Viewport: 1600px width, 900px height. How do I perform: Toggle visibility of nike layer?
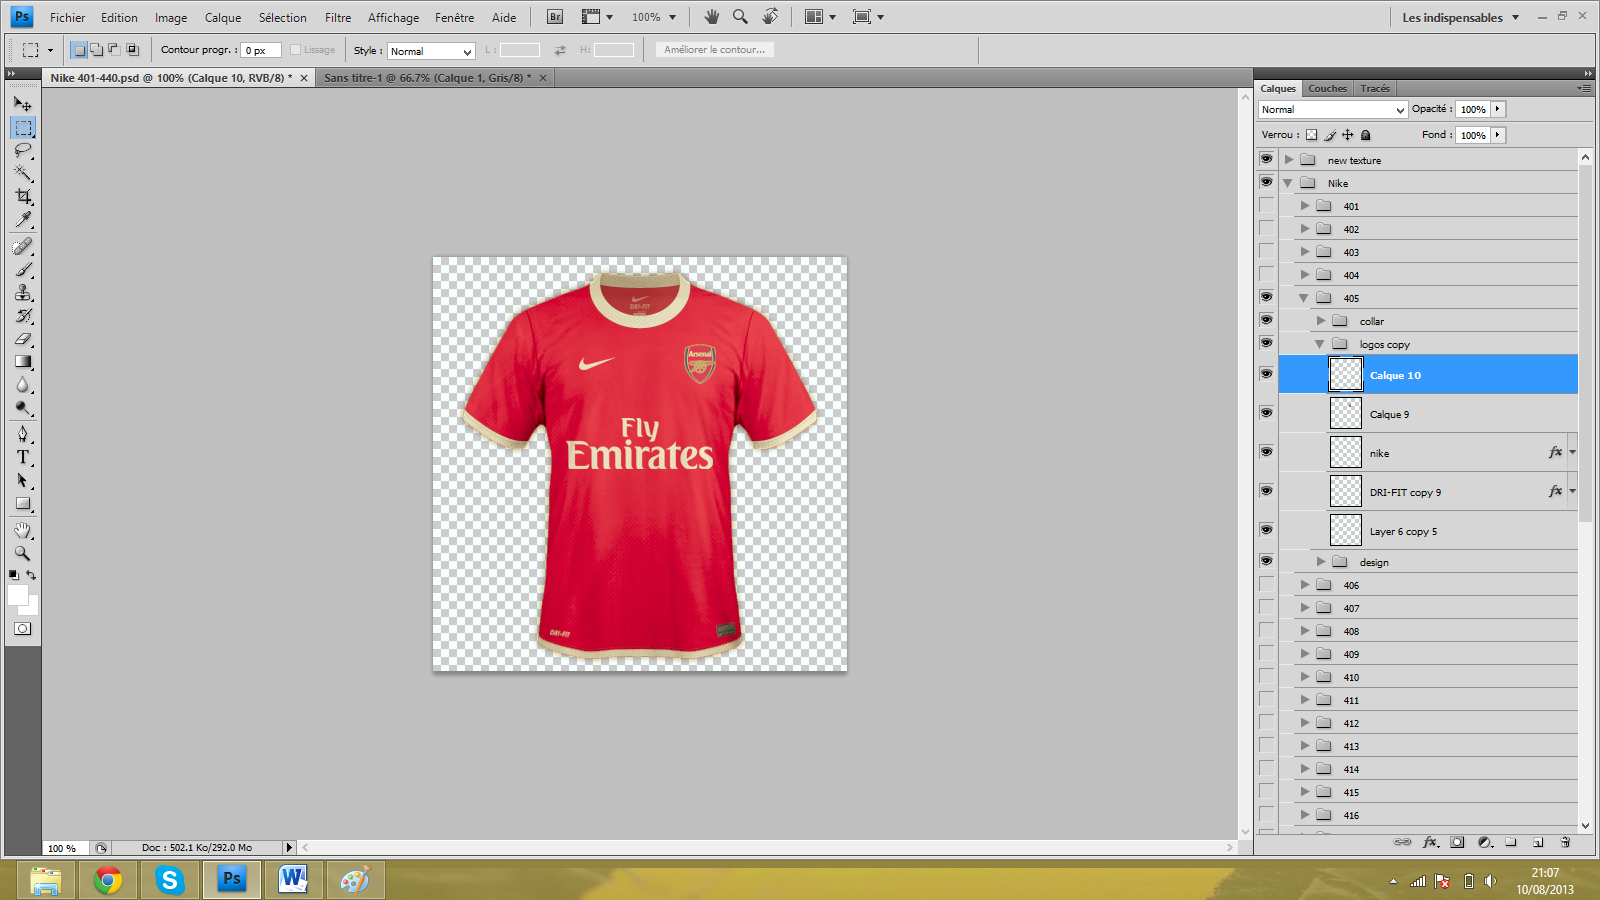point(1266,452)
